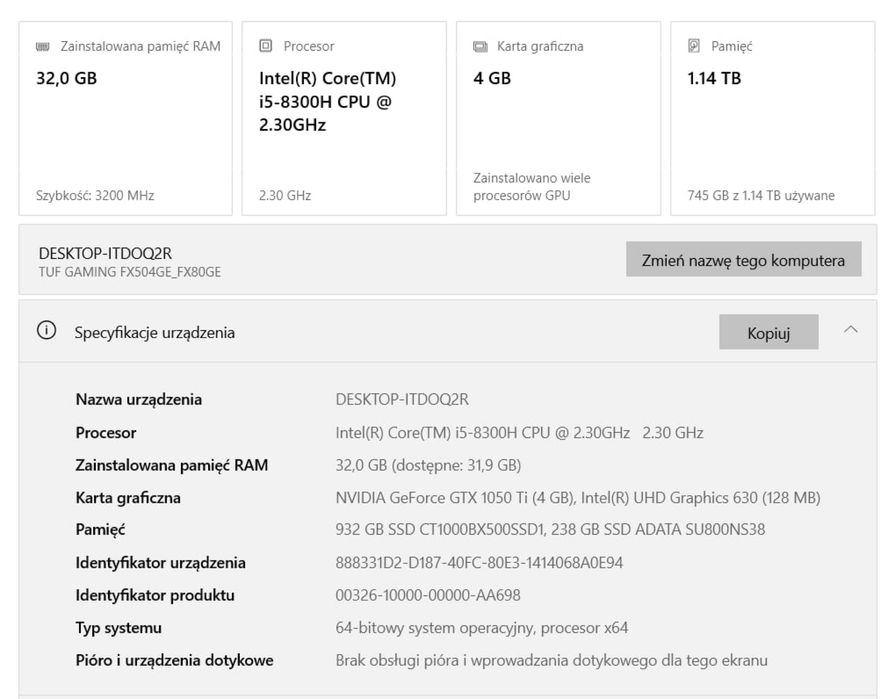Click the Pióro i urządzenia dotykowe label
Screen dimensions: 888x699
(174, 660)
